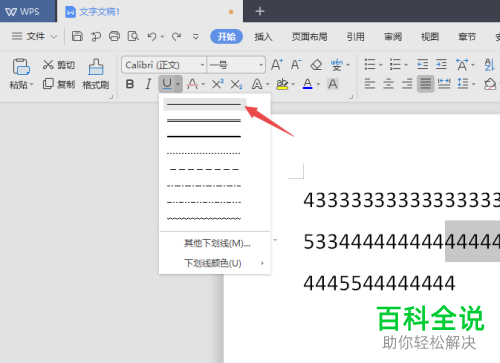The height and width of the screenshot is (363, 500).
Task: Collapse the underline style dropdown arrow
Action: [178, 84]
